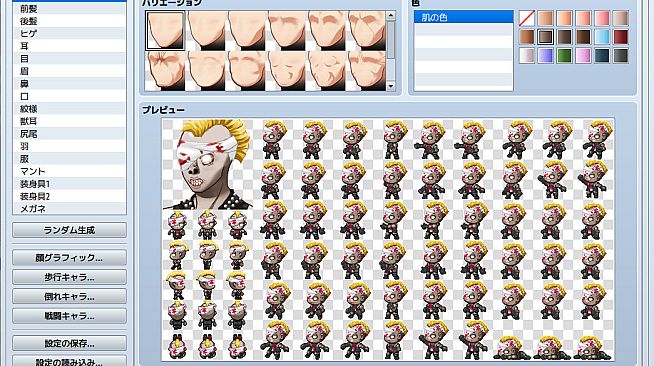Open 歩行キャラ... export dialog

(69, 277)
